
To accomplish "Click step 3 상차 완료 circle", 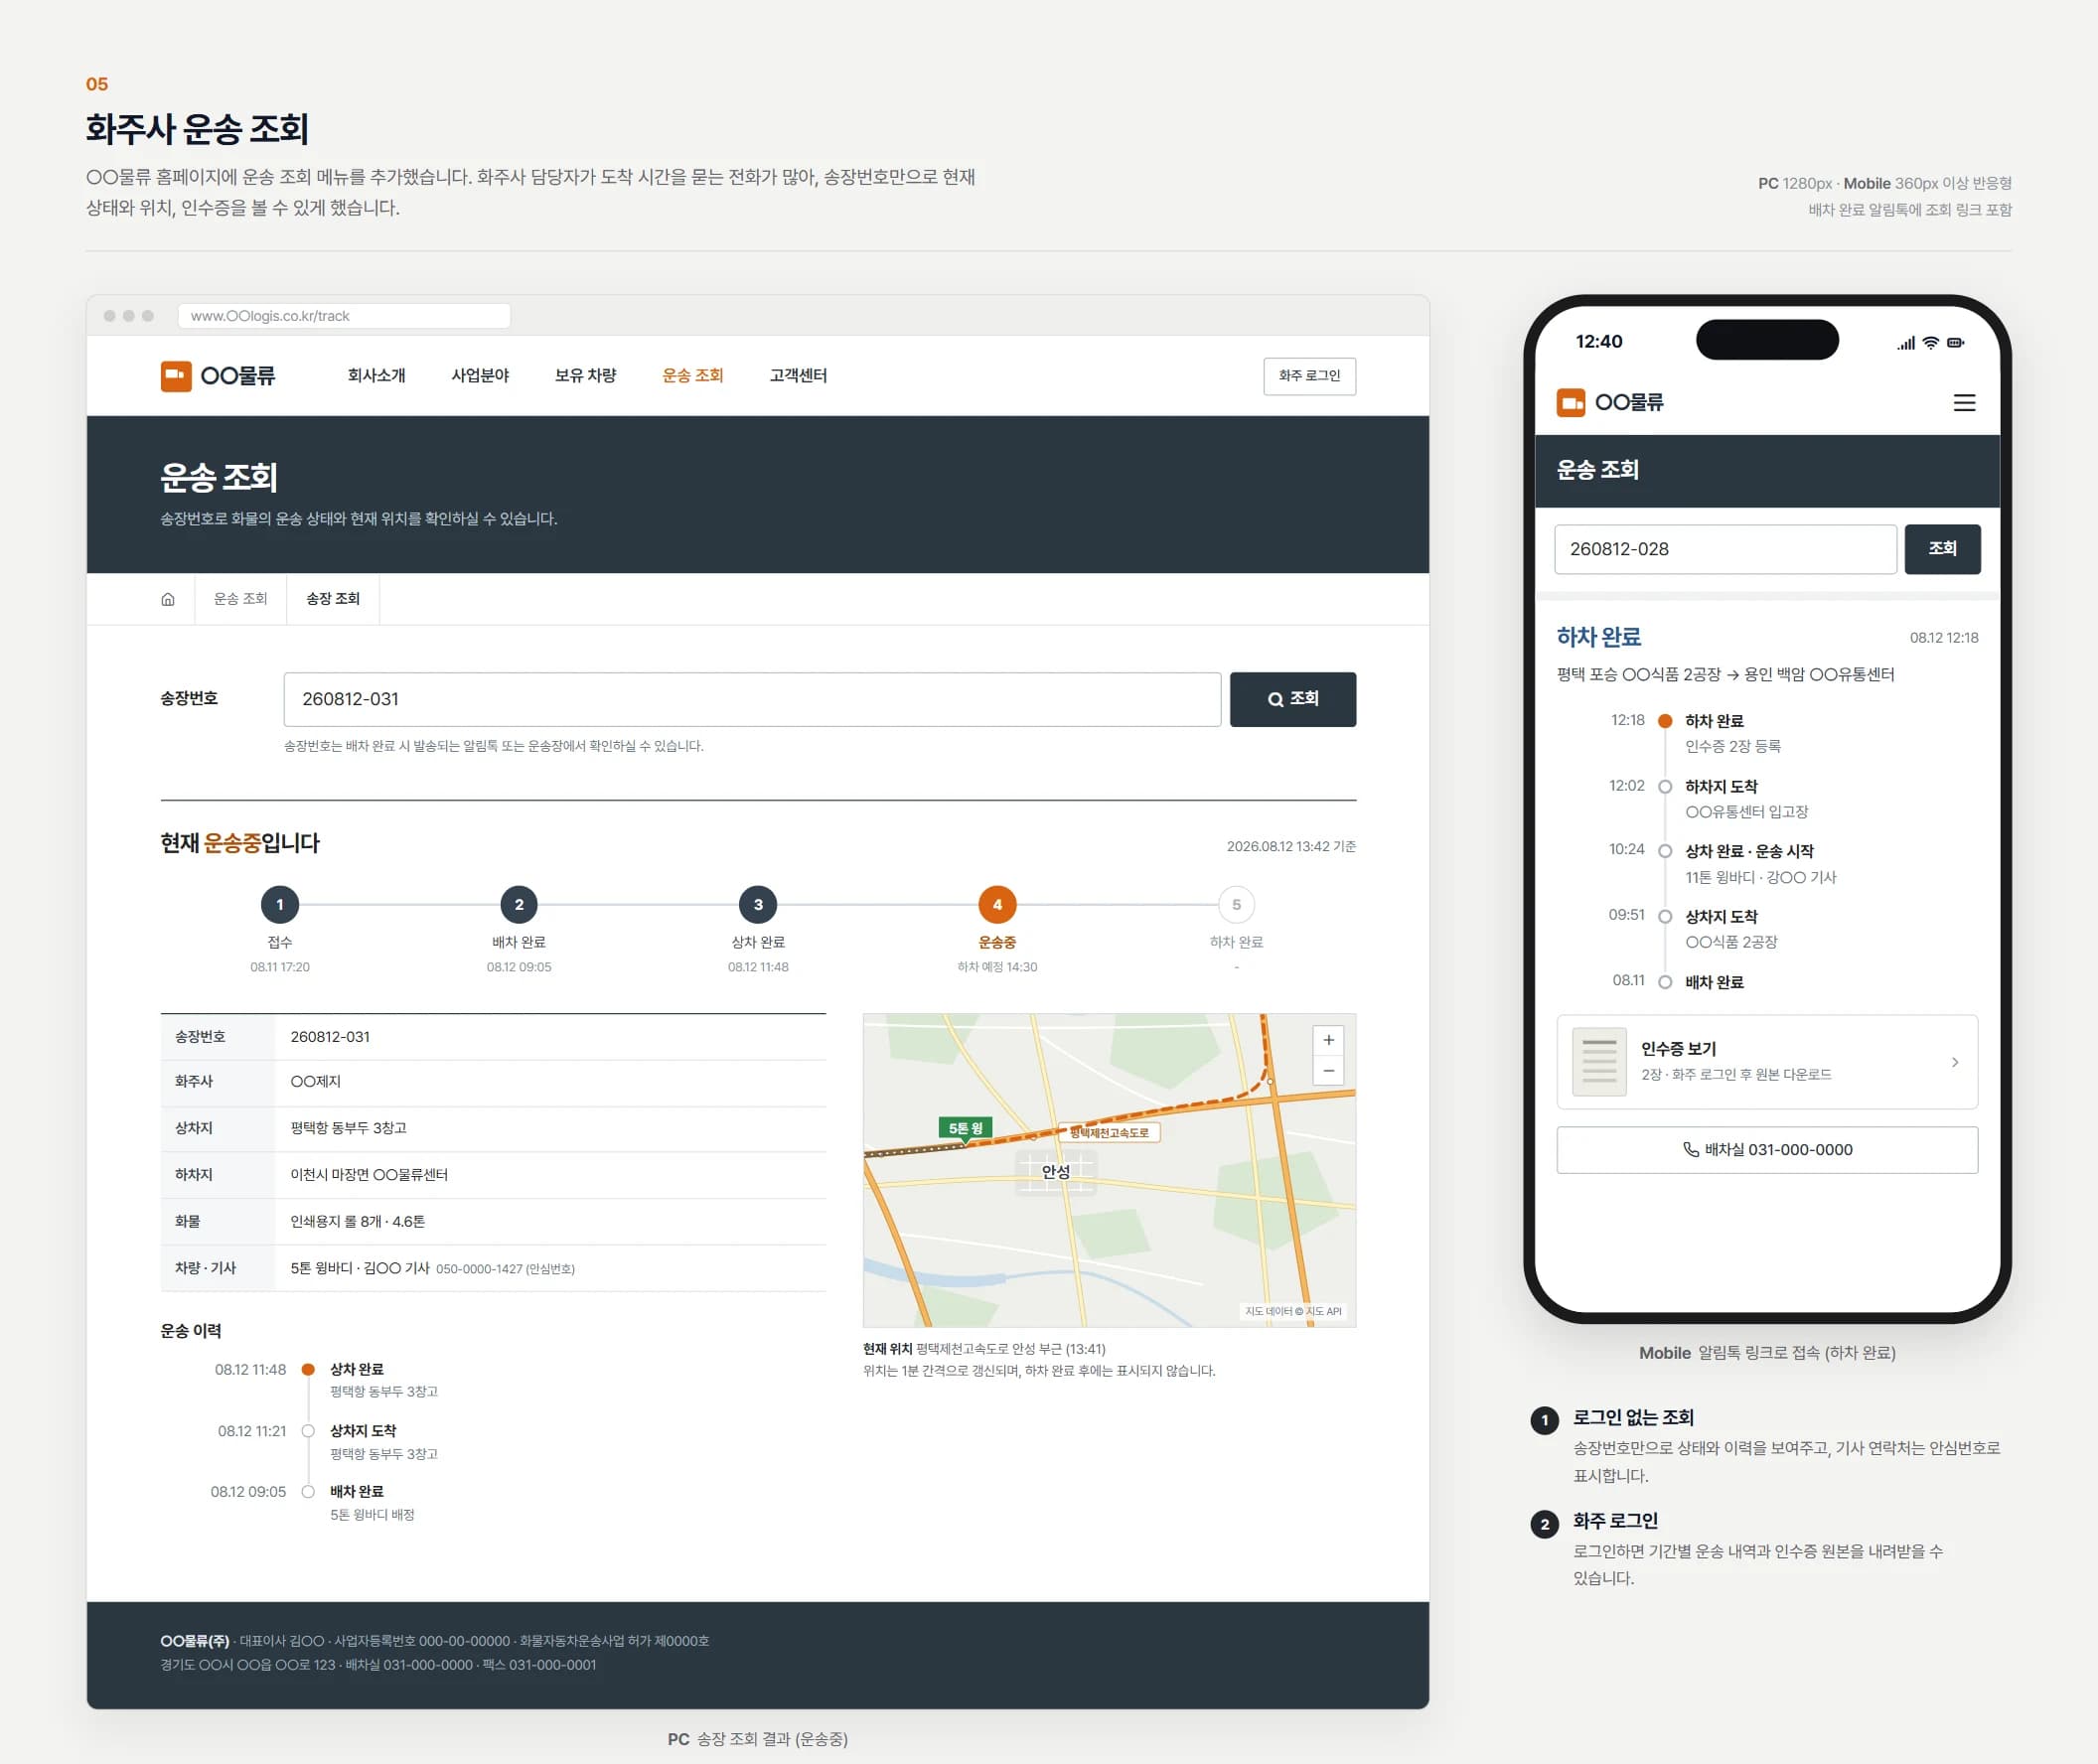I will pyautogui.click(x=758, y=905).
